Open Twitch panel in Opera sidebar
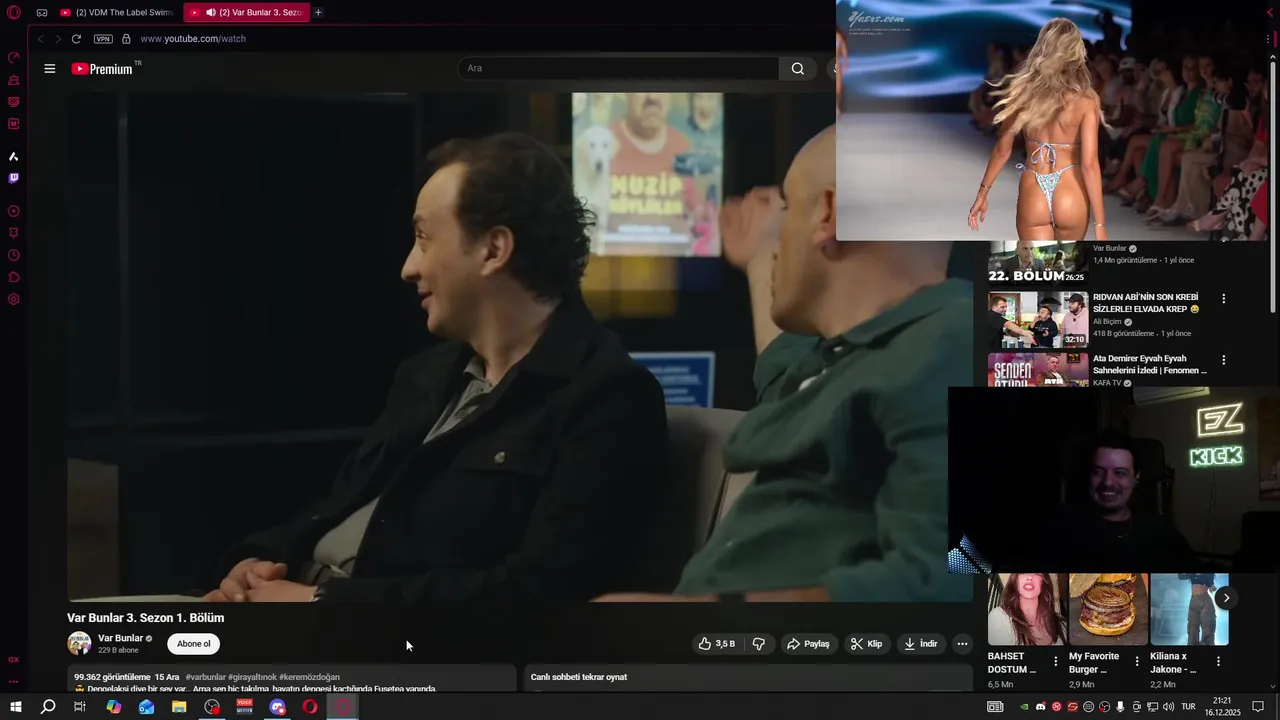 click(x=14, y=178)
